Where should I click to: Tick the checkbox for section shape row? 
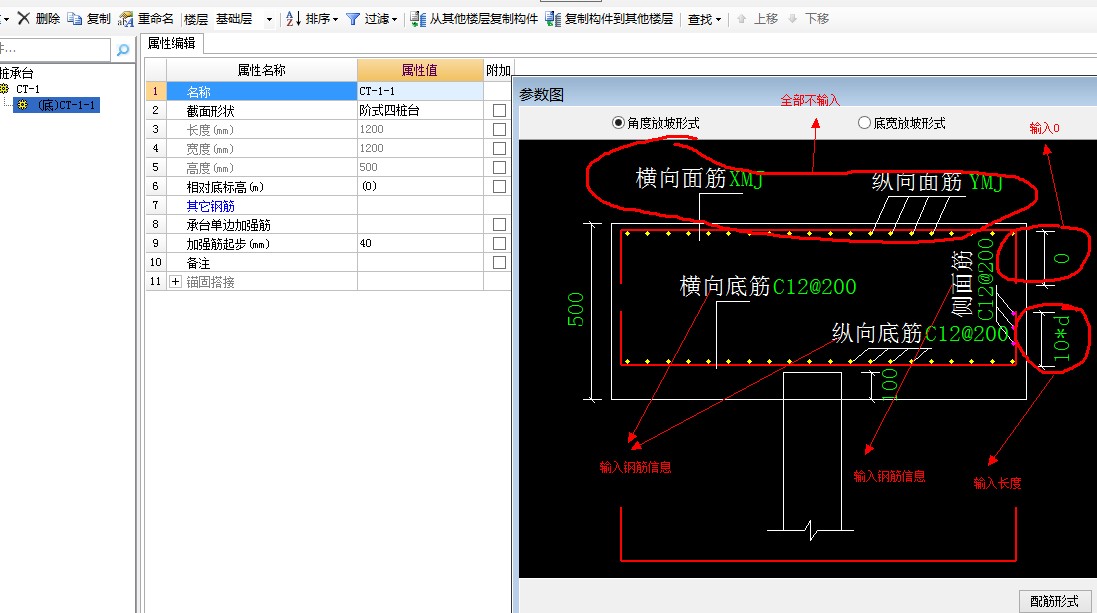(499, 111)
